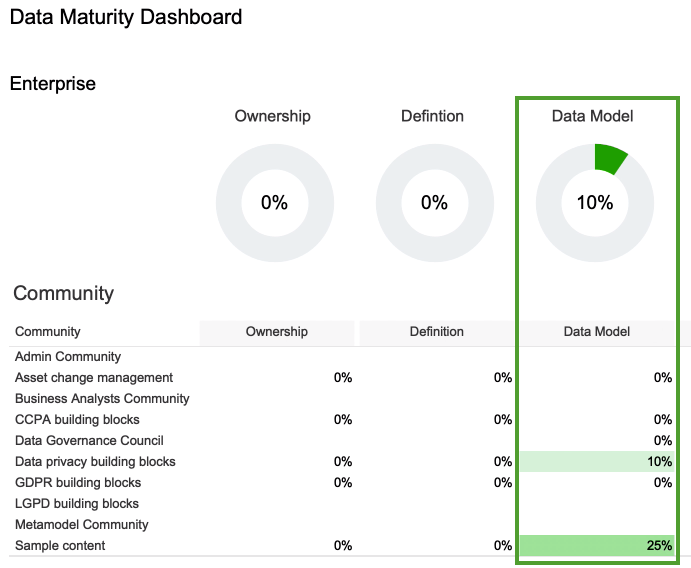Click the Definition column header in the table
The image size is (691, 568).
437,332
